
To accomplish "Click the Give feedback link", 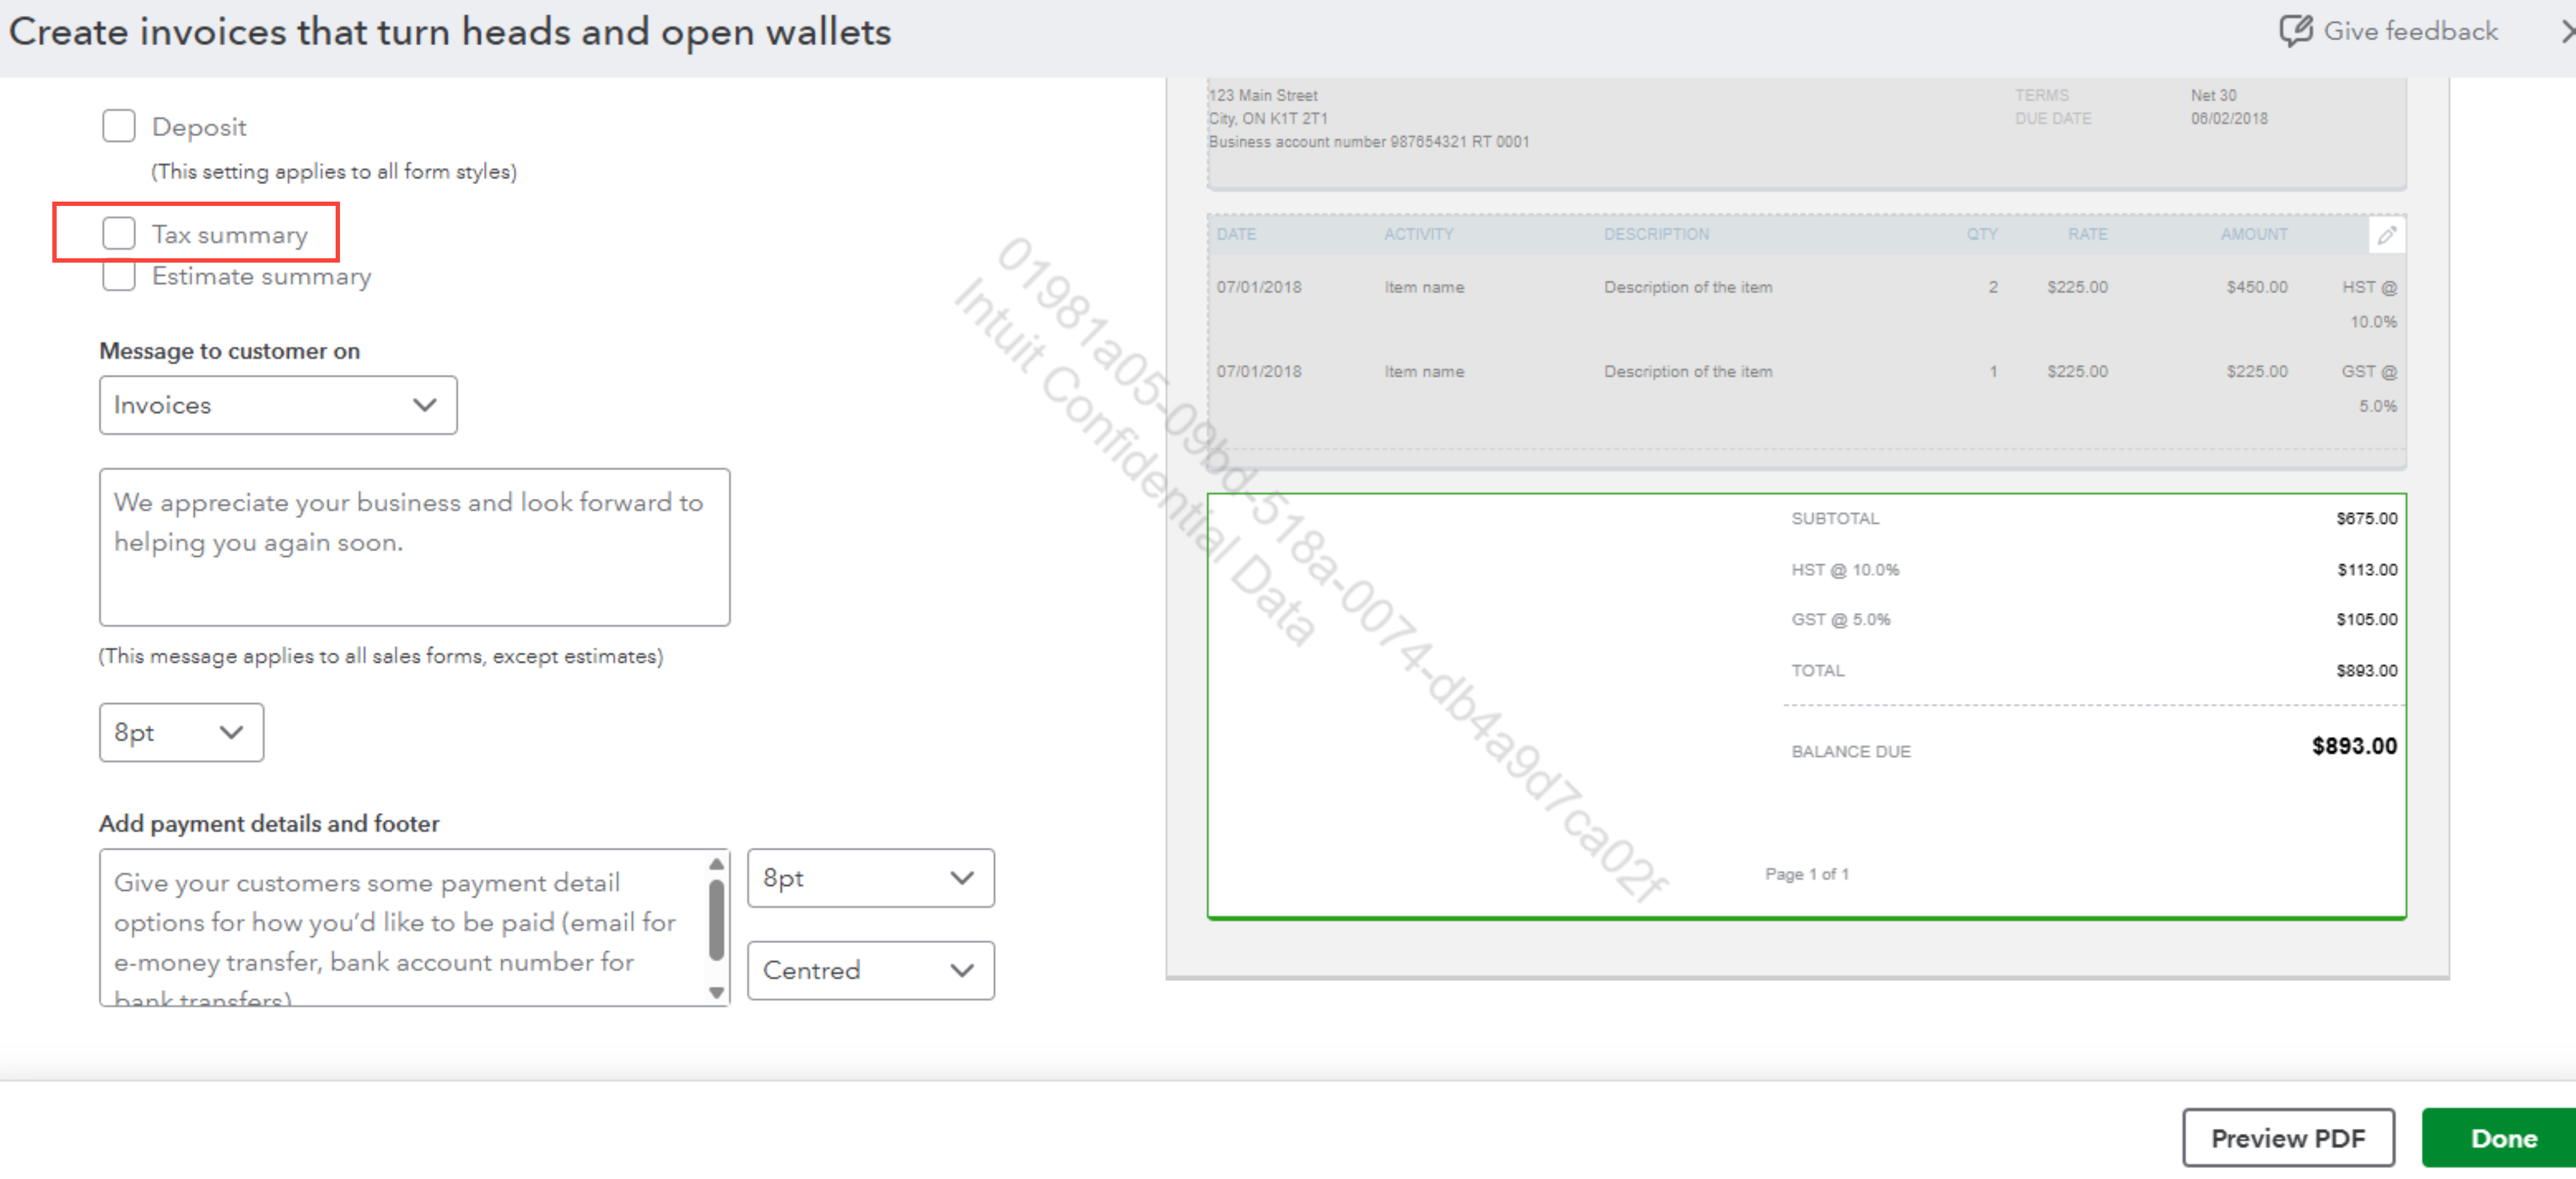I will click(x=2409, y=31).
